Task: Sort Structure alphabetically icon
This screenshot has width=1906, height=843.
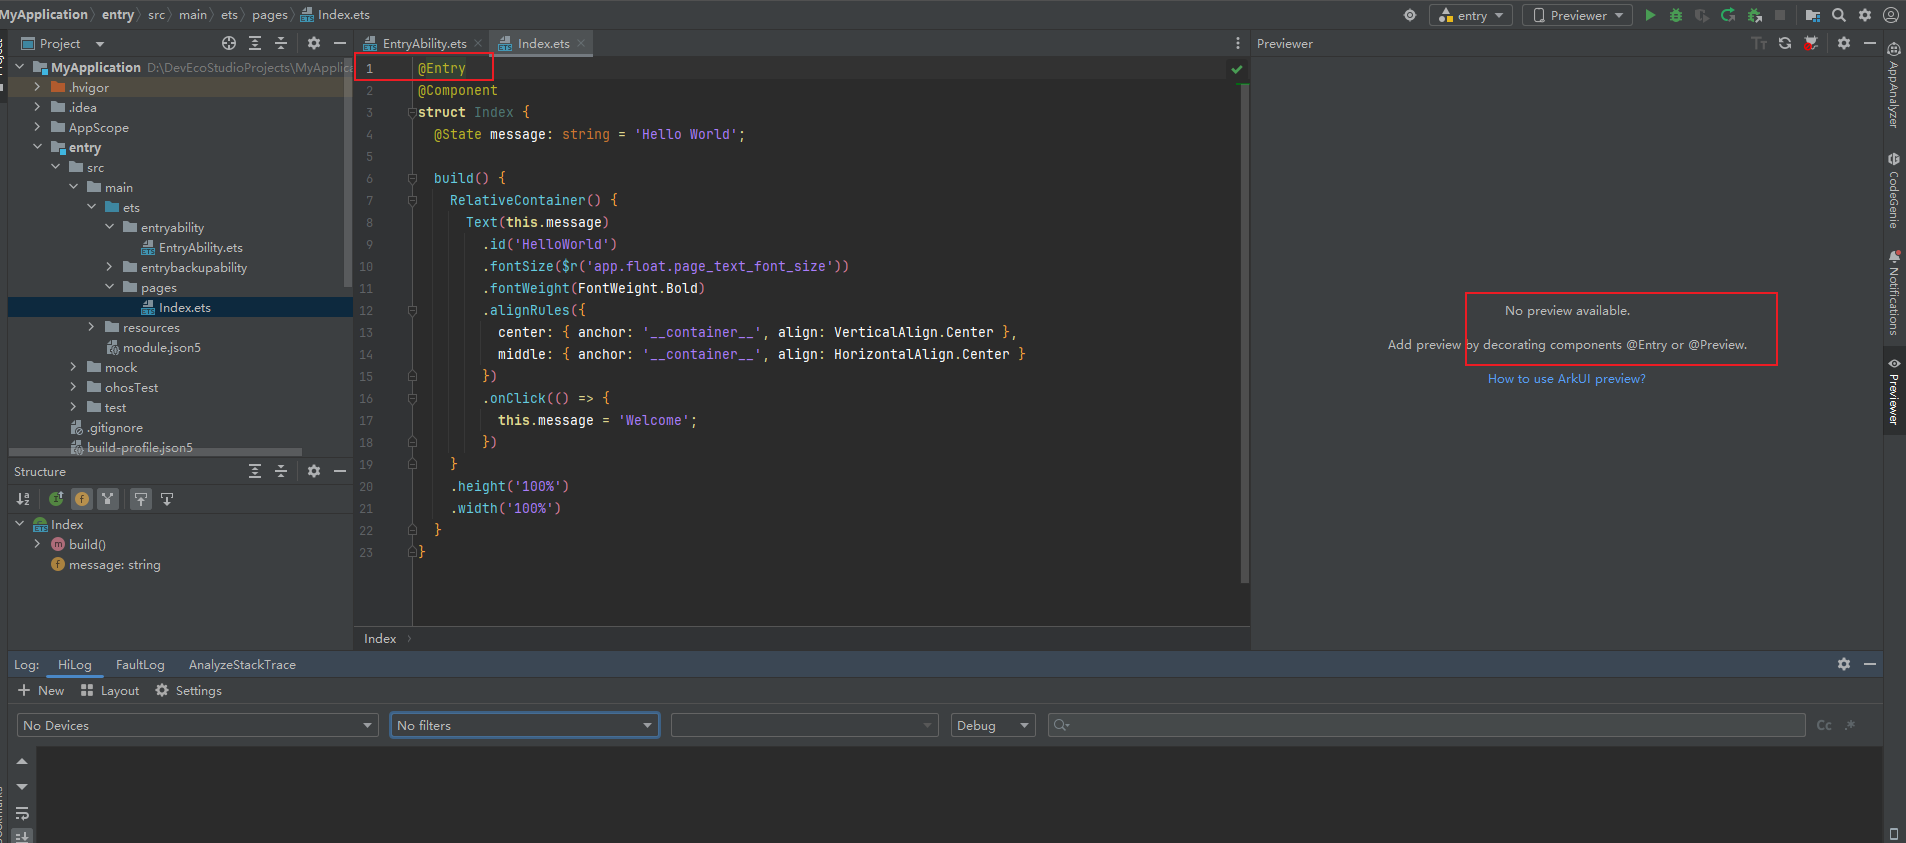Action: click(23, 499)
